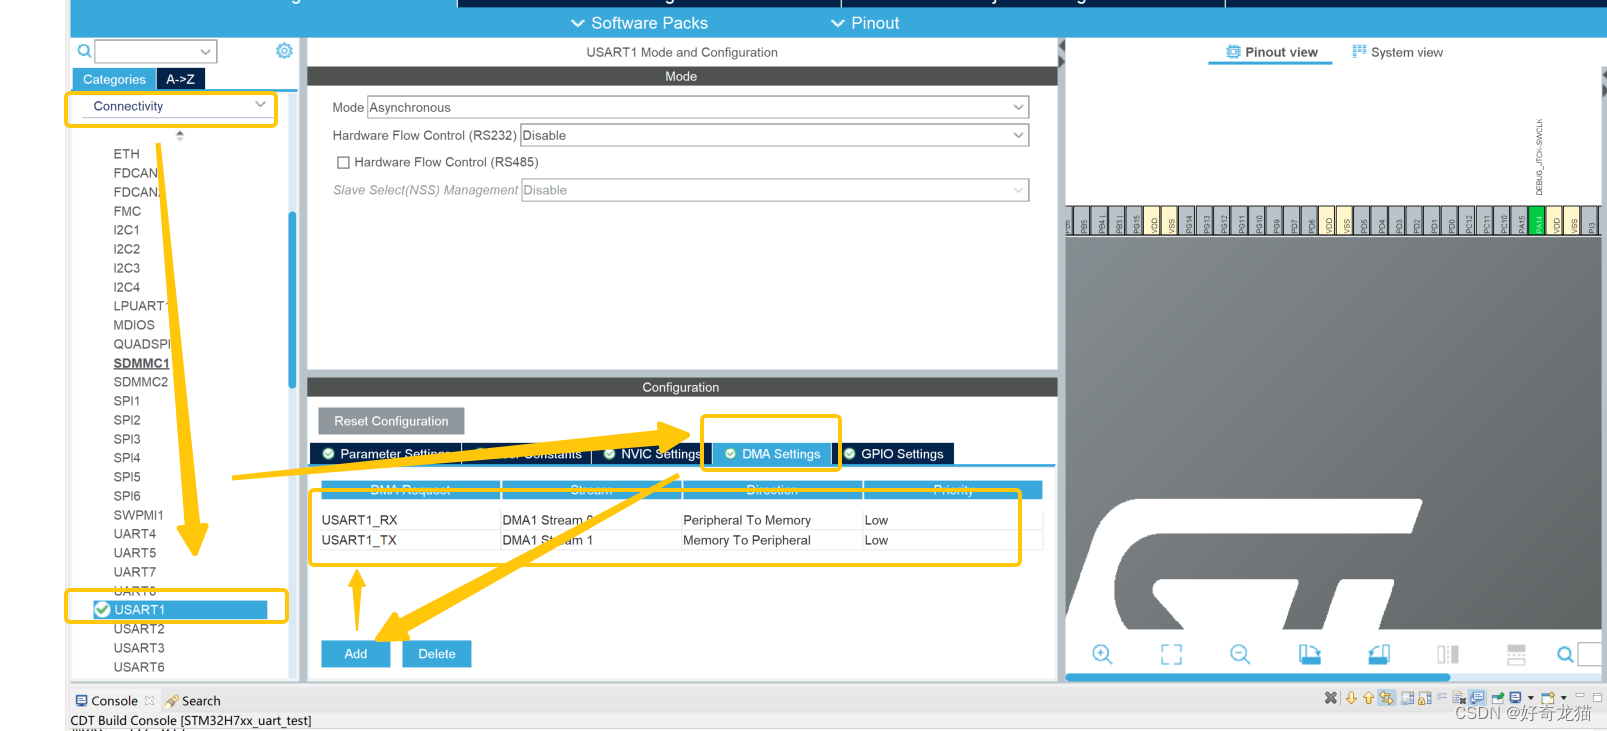Select USART6 in the peripheral list
Image resolution: width=1607 pixels, height=731 pixels.
click(x=139, y=667)
